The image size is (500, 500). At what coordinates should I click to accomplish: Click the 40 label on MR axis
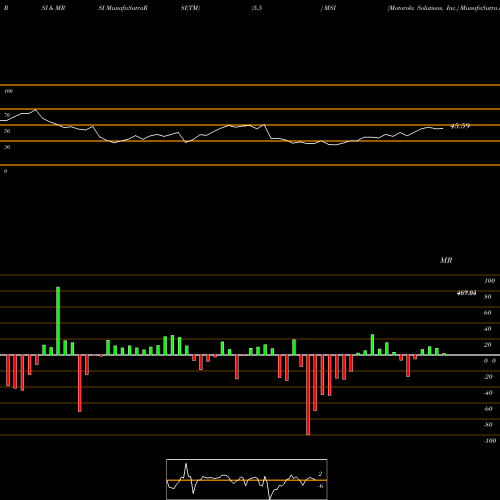pyautogui.click(x=488, y=329)
